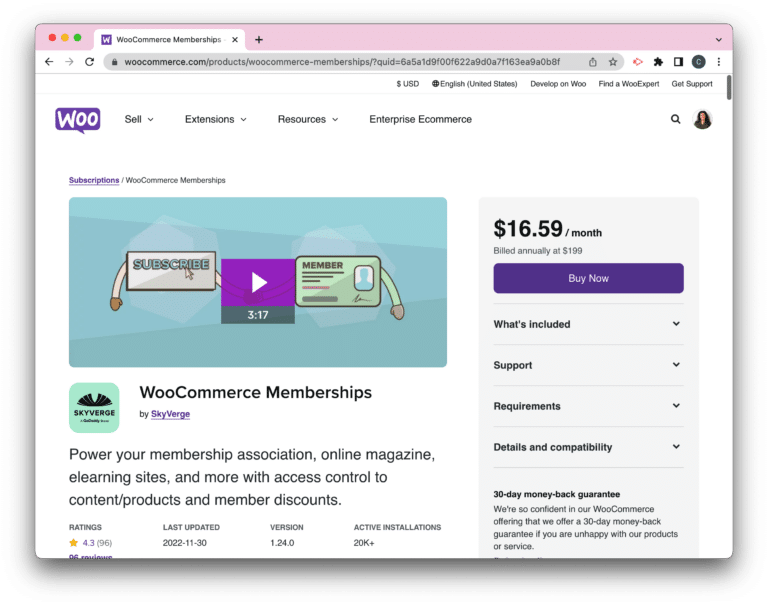
Task: Click the share icon in address bar
Action: (593, 62)
